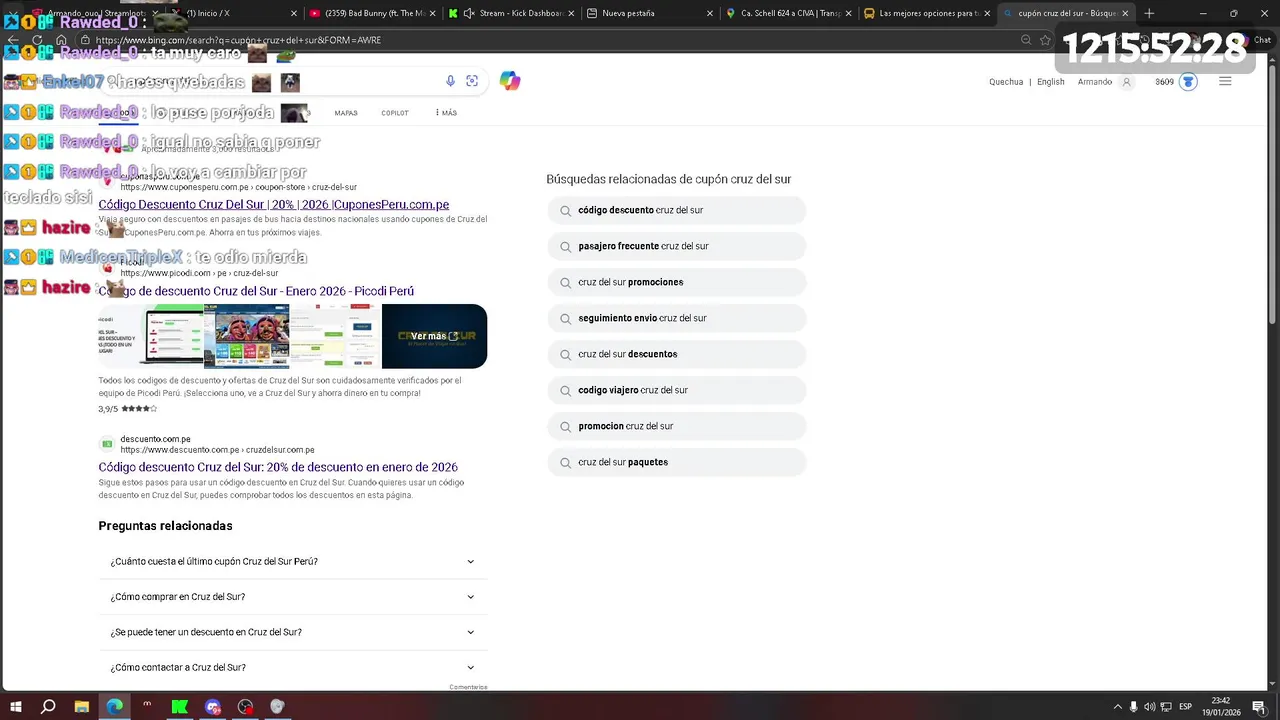Open File Explorer from taskbar

[x=82, y=706]
